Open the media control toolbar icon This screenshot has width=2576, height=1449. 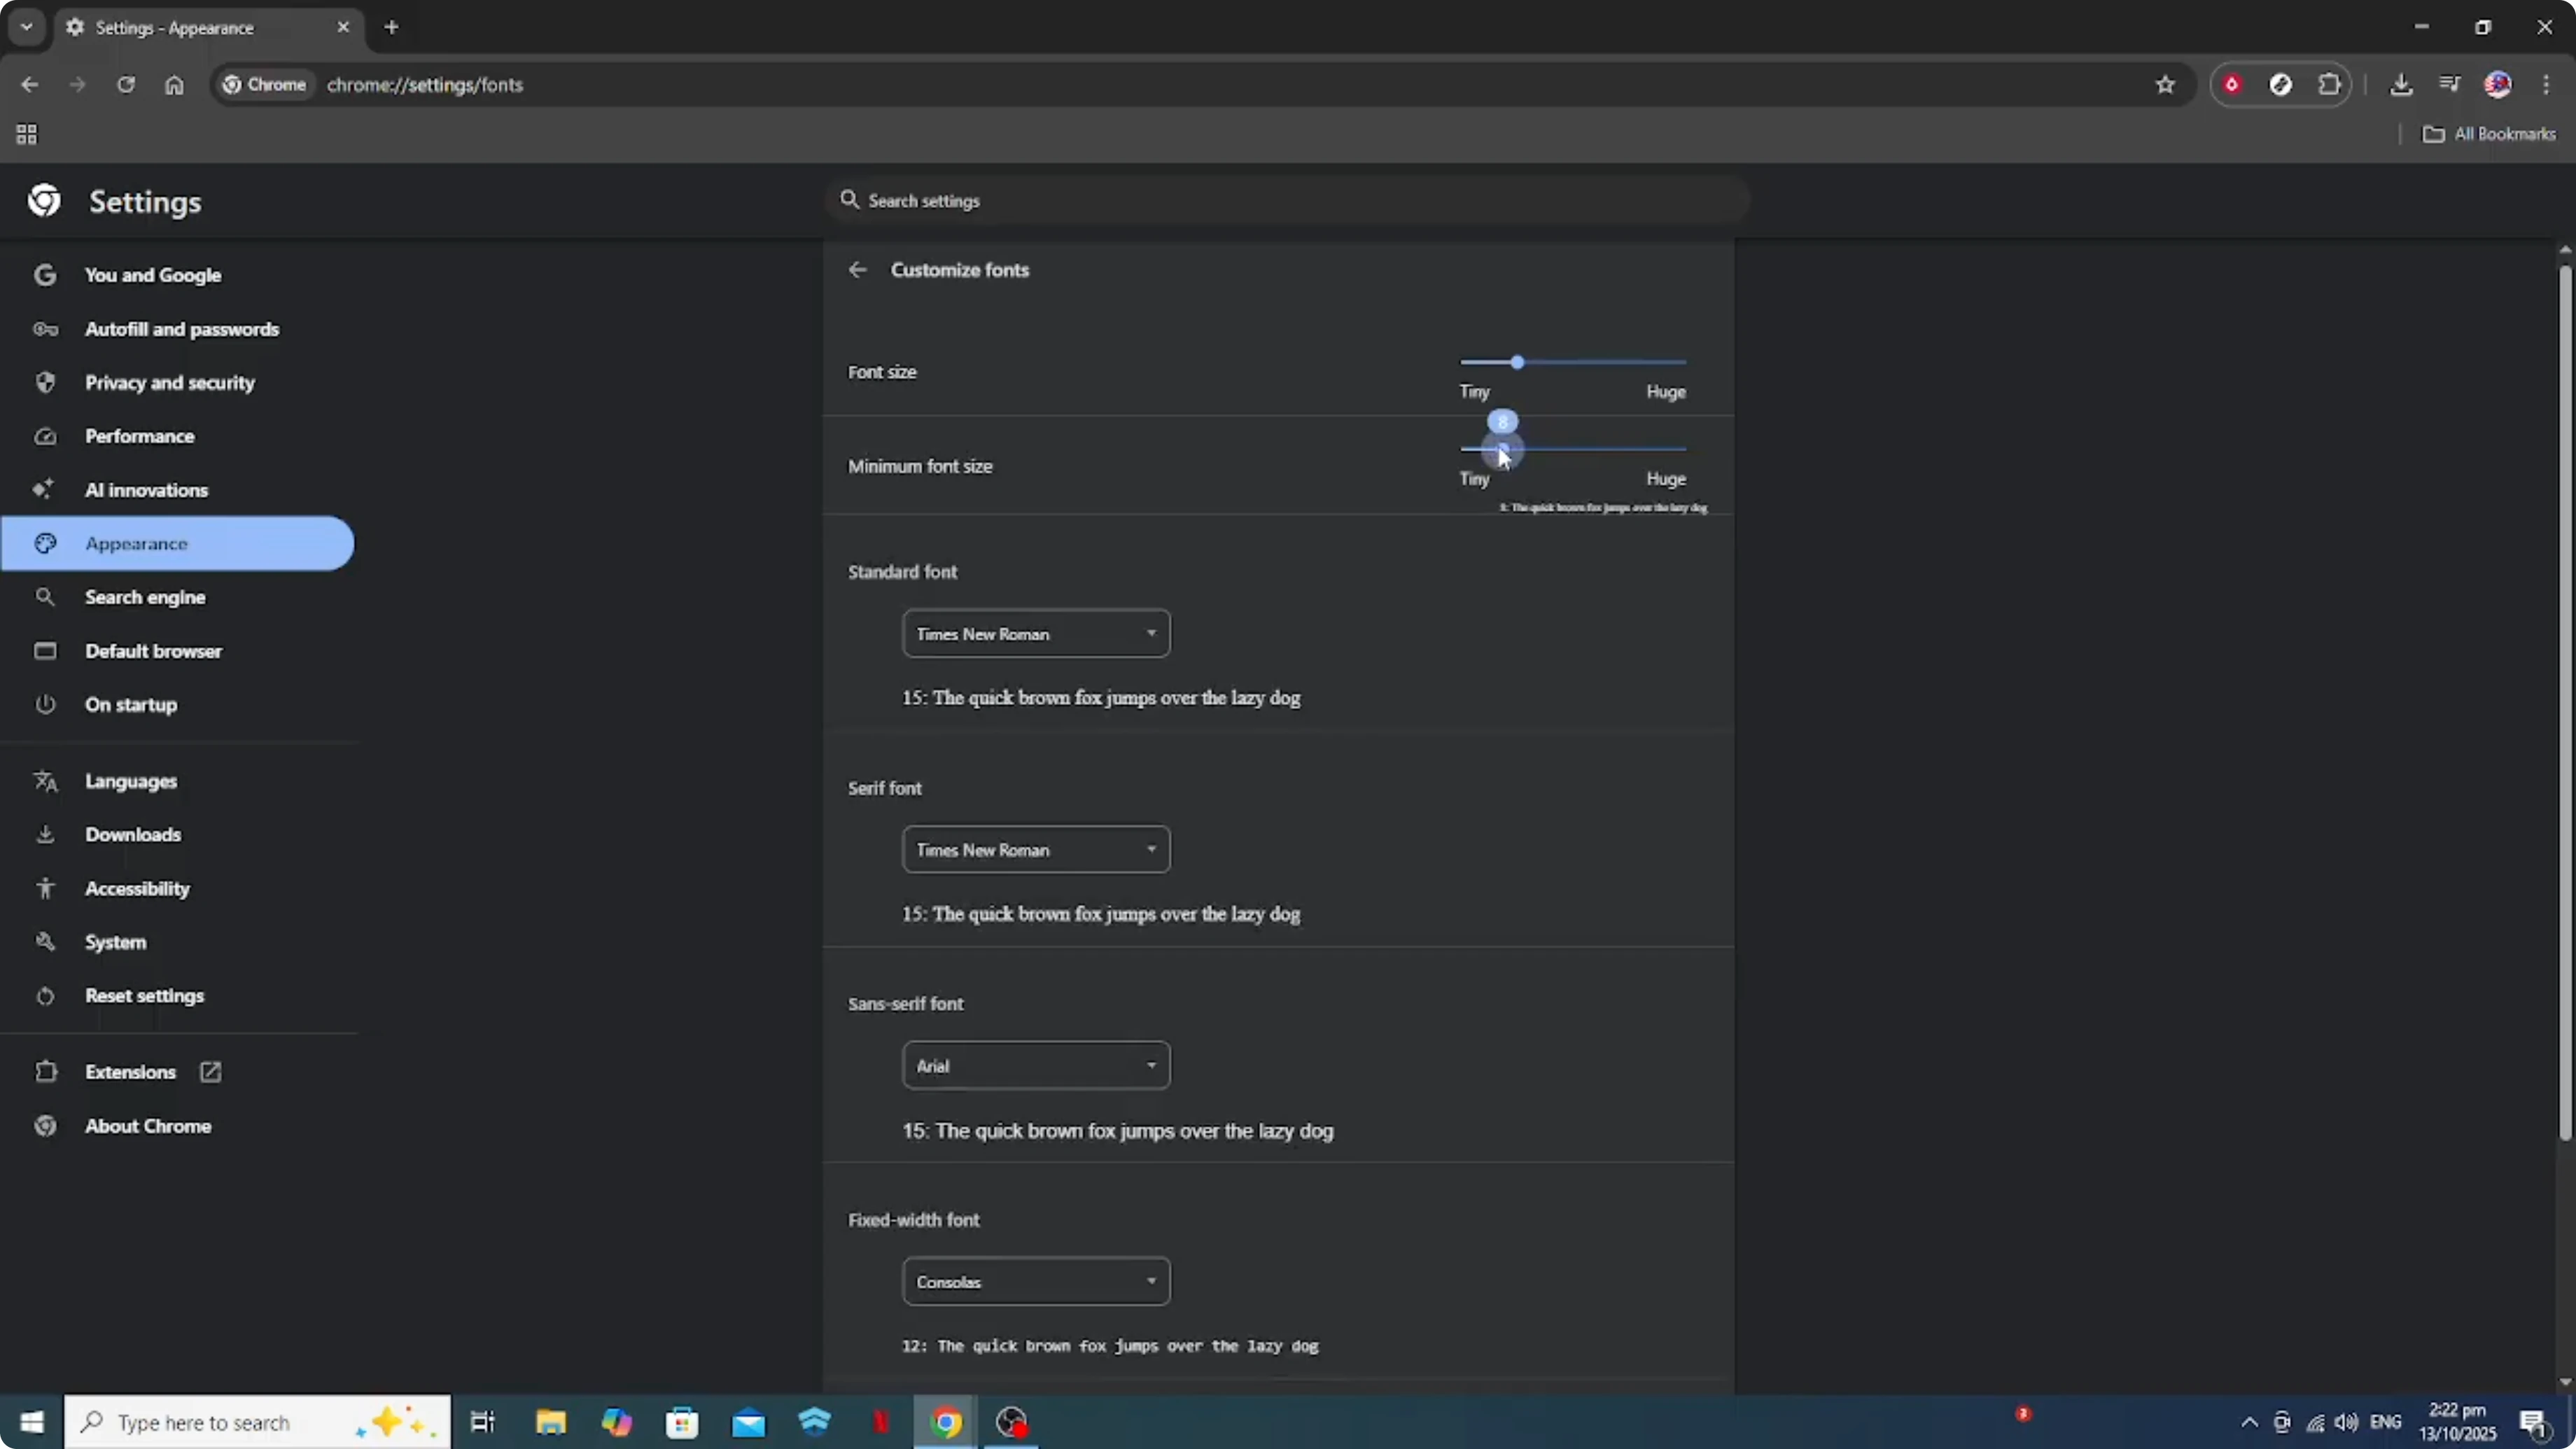click(2449, 85)
